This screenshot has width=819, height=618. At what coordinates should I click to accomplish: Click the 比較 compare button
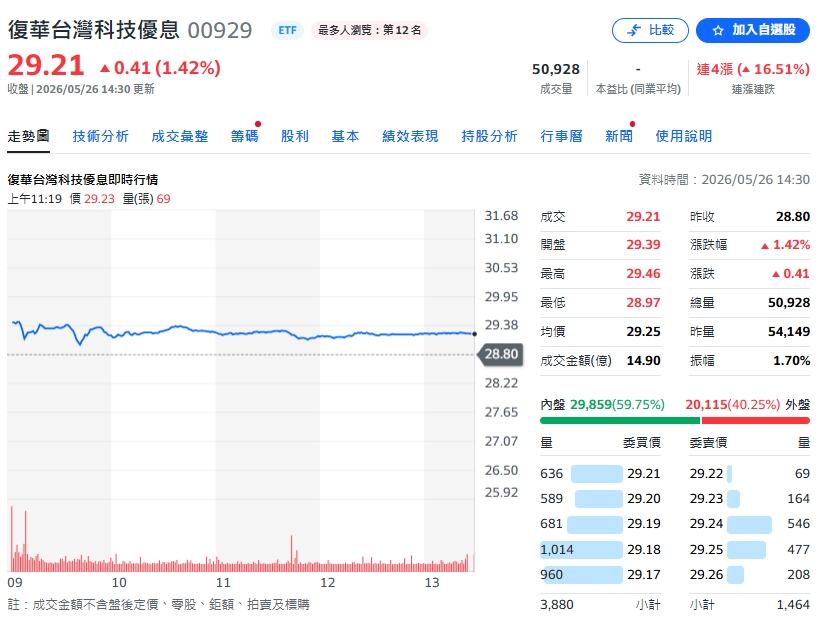pyautogui.click(x=650, y=30)
